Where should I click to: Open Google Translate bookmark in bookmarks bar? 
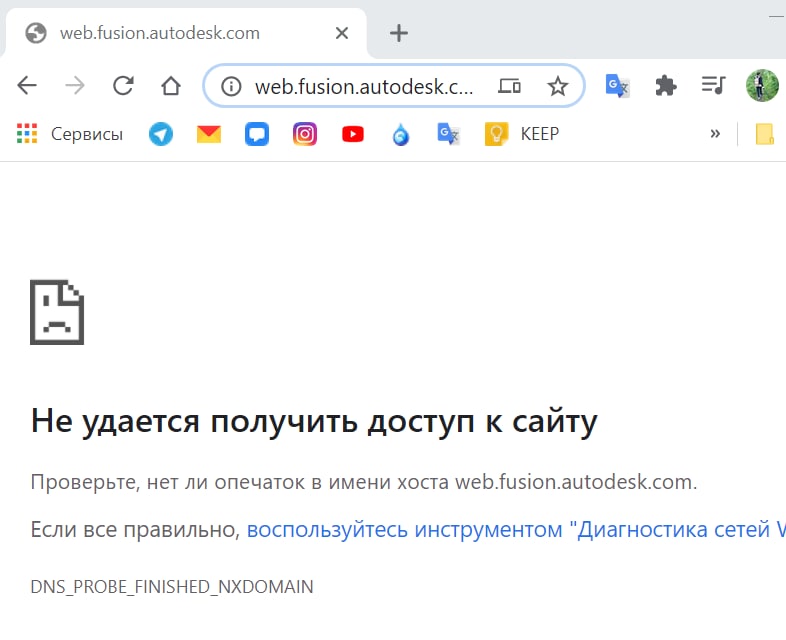pos(448,134)
